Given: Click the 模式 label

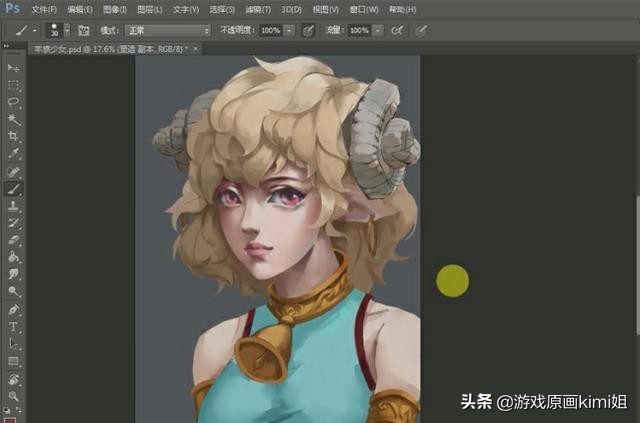Looking at the screenshot, I should tap(109, 31).
